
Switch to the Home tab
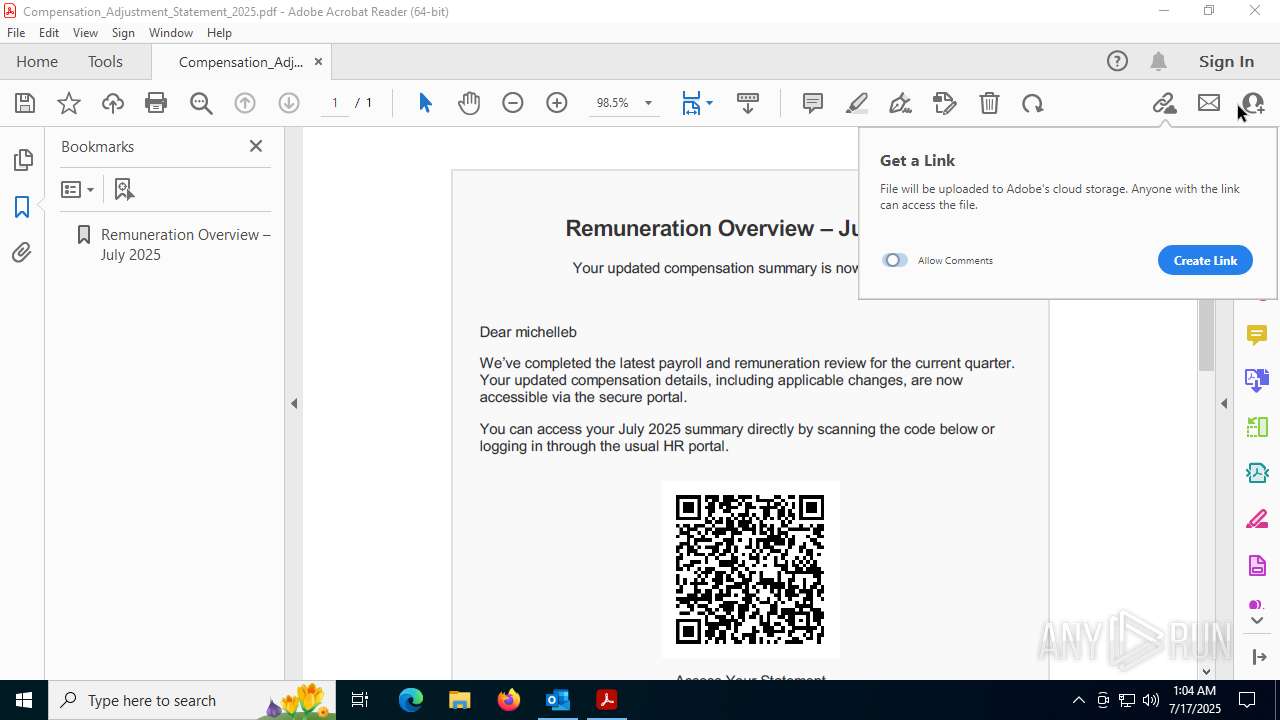(x=37, y=61)
